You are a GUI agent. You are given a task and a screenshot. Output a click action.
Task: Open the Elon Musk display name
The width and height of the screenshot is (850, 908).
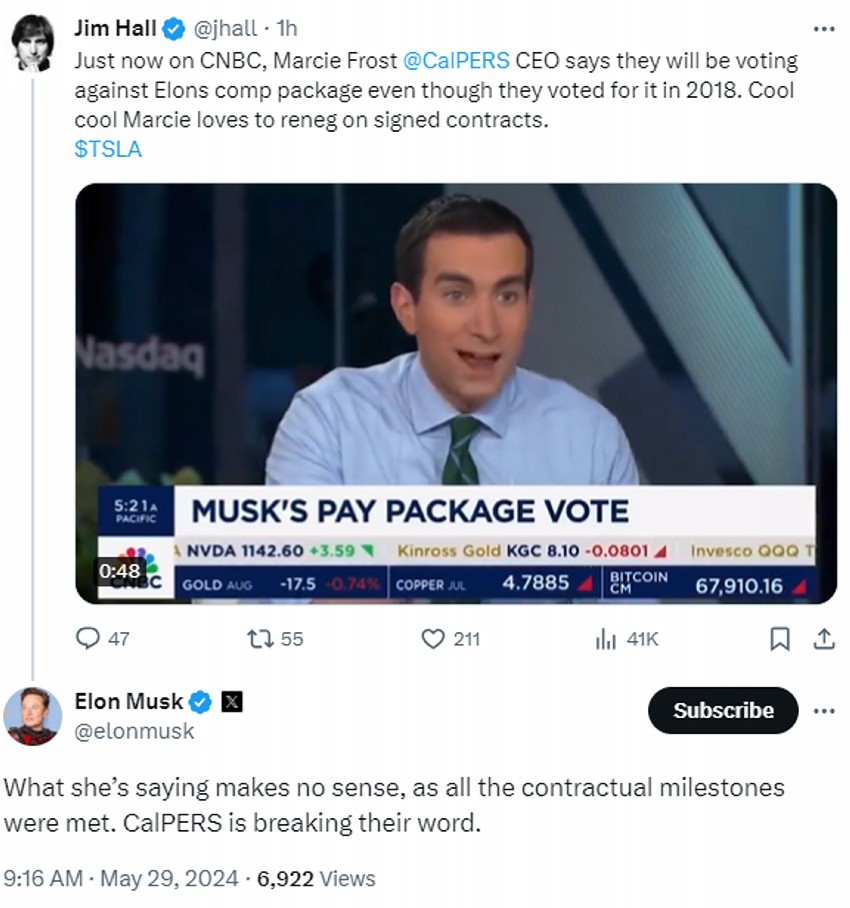(129, 702)
